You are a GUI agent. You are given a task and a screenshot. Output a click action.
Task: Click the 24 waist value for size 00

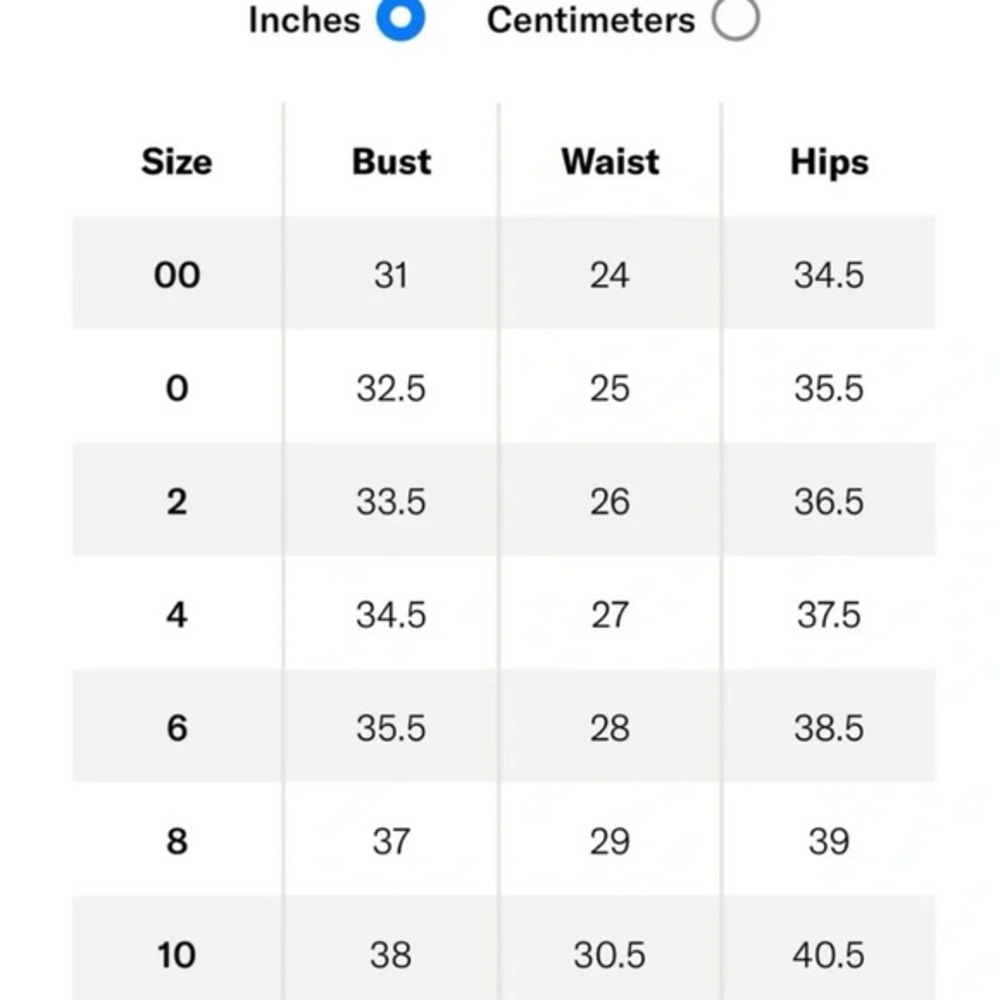610,276
